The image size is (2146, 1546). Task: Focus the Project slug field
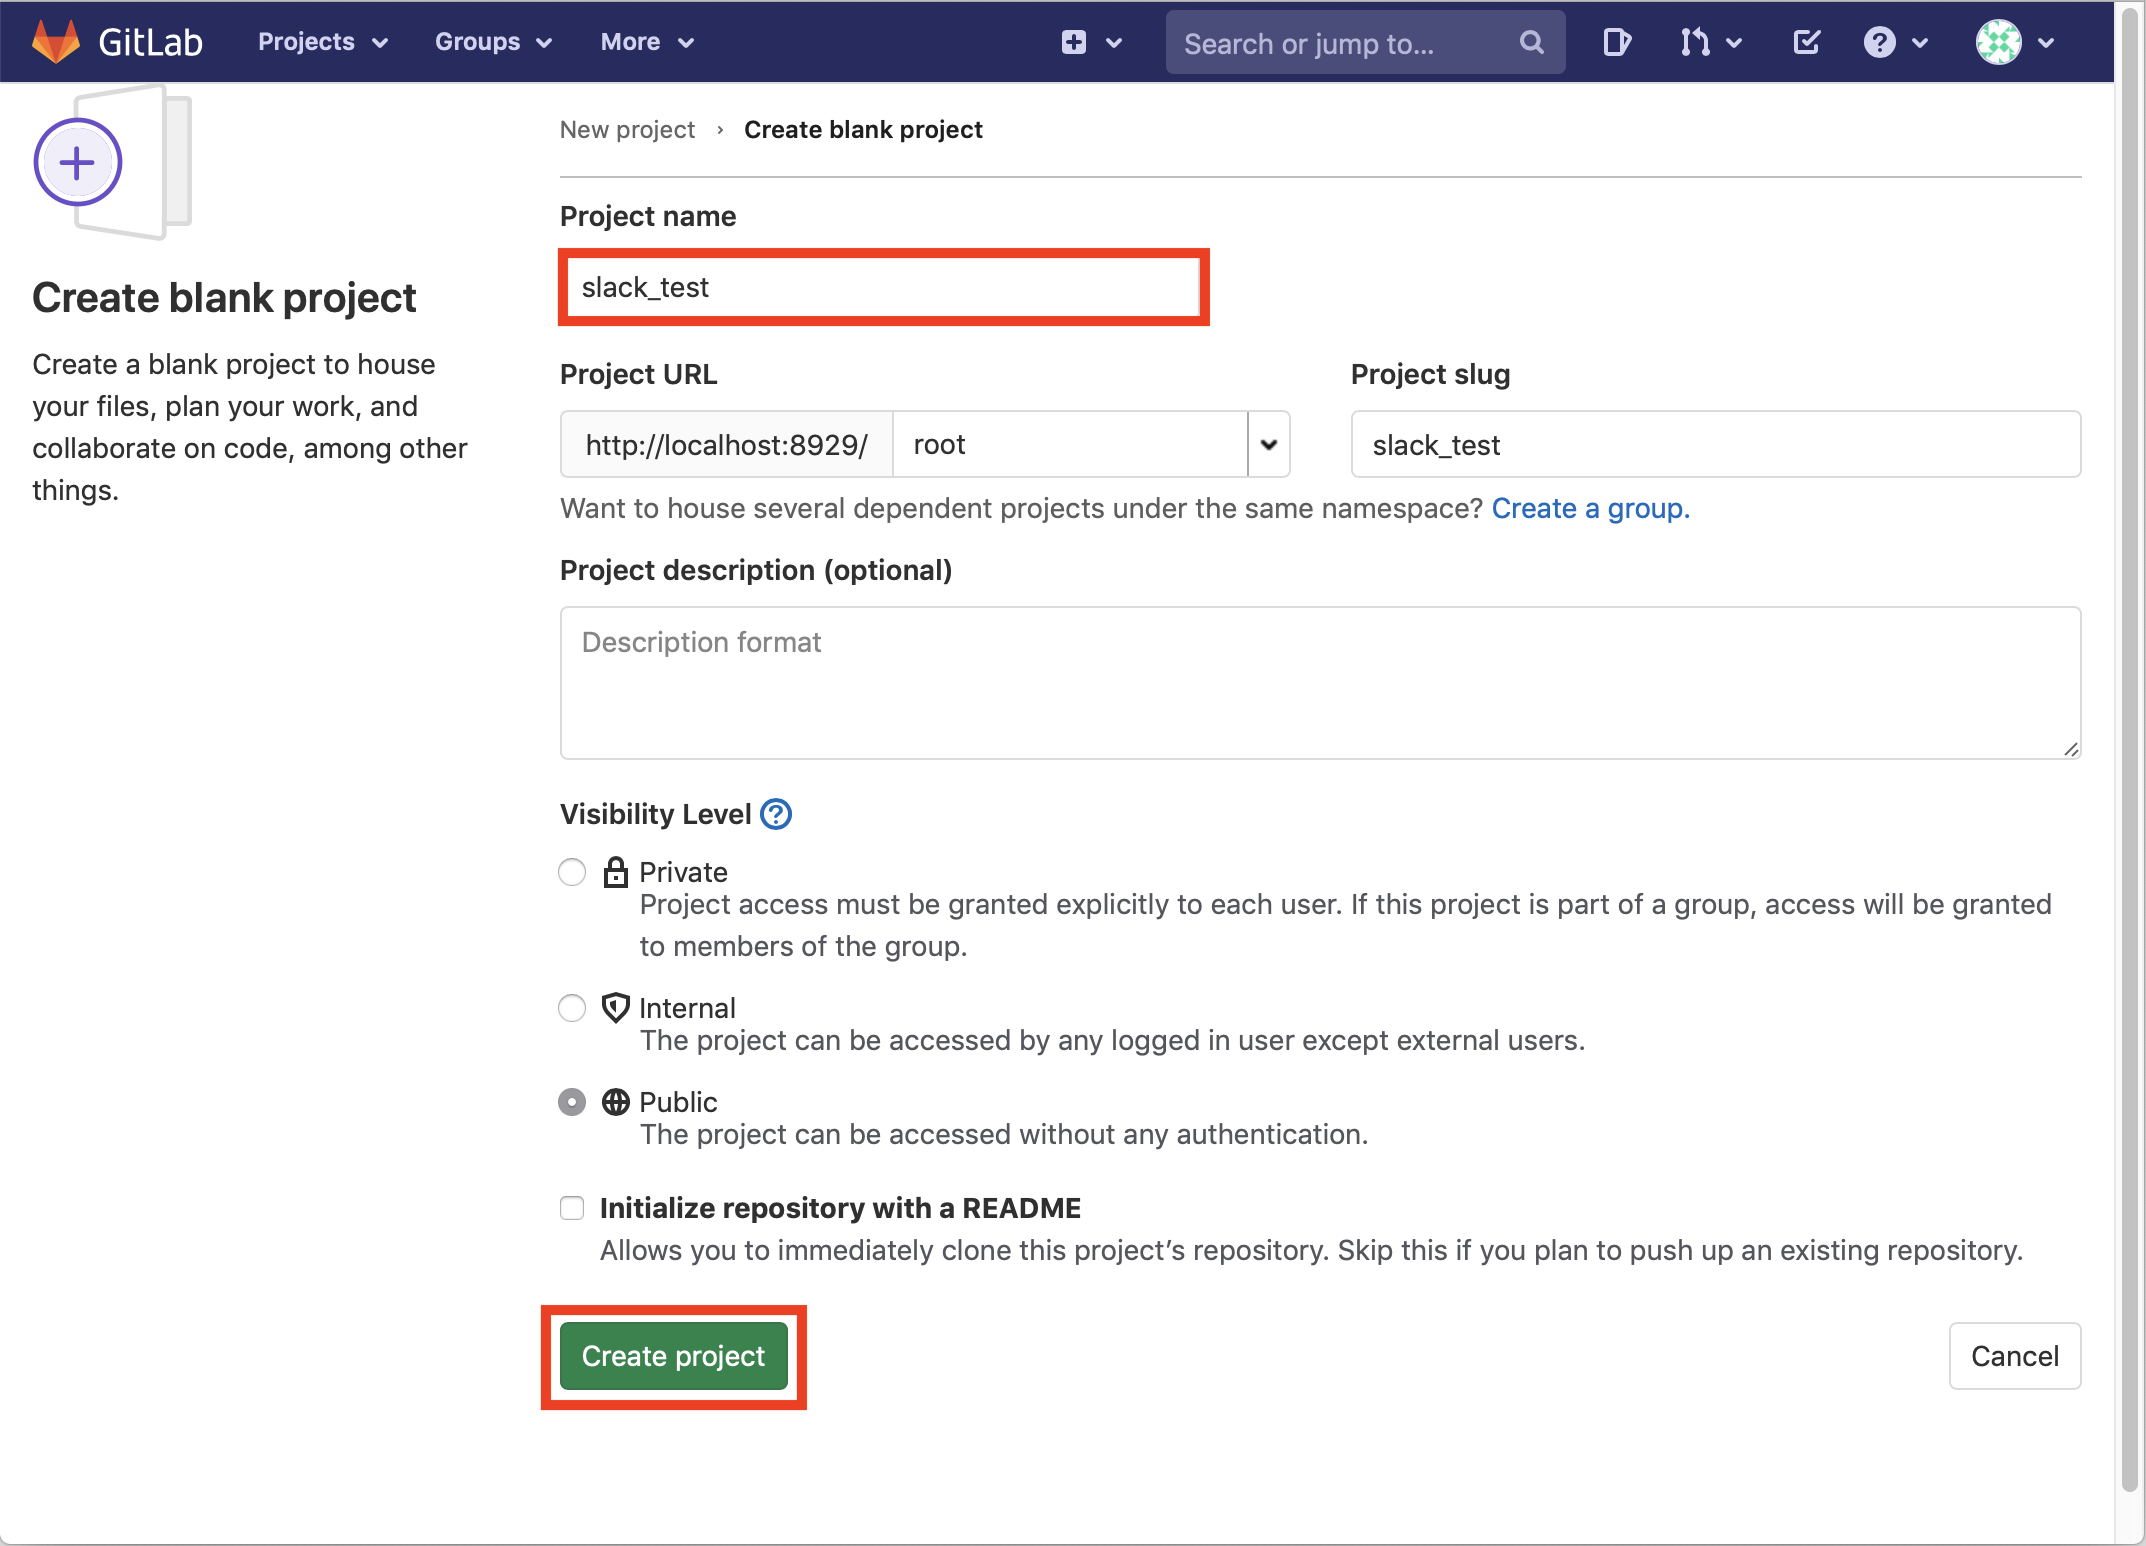pos(1715,445)
